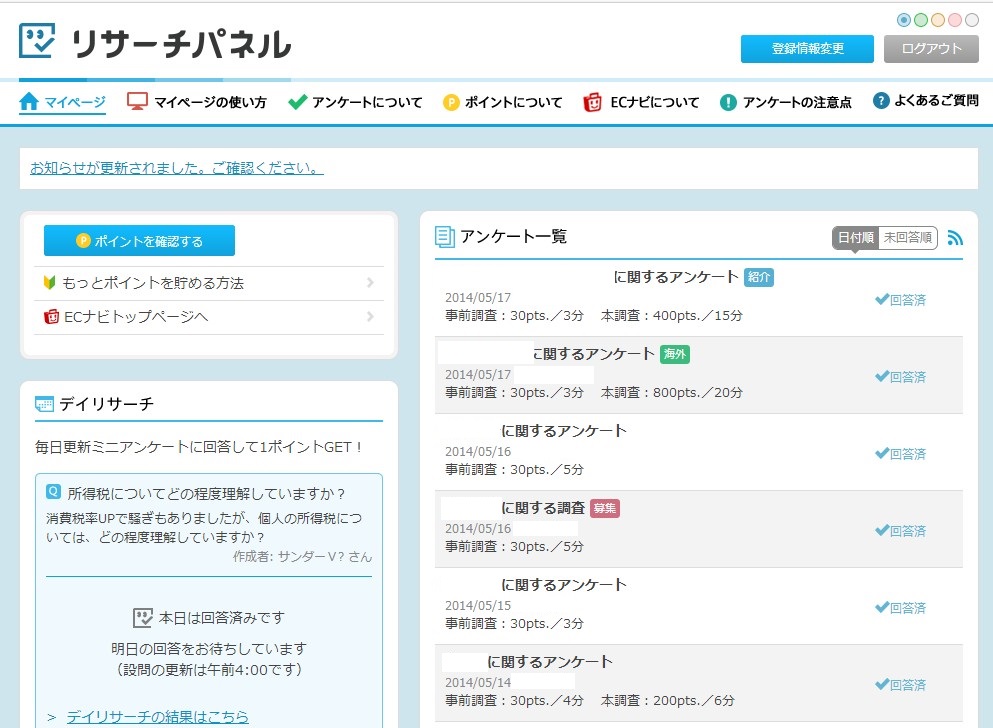Select the blue color theme circle
This screenshot has width=993, height=728.
[x=904, y=20]
